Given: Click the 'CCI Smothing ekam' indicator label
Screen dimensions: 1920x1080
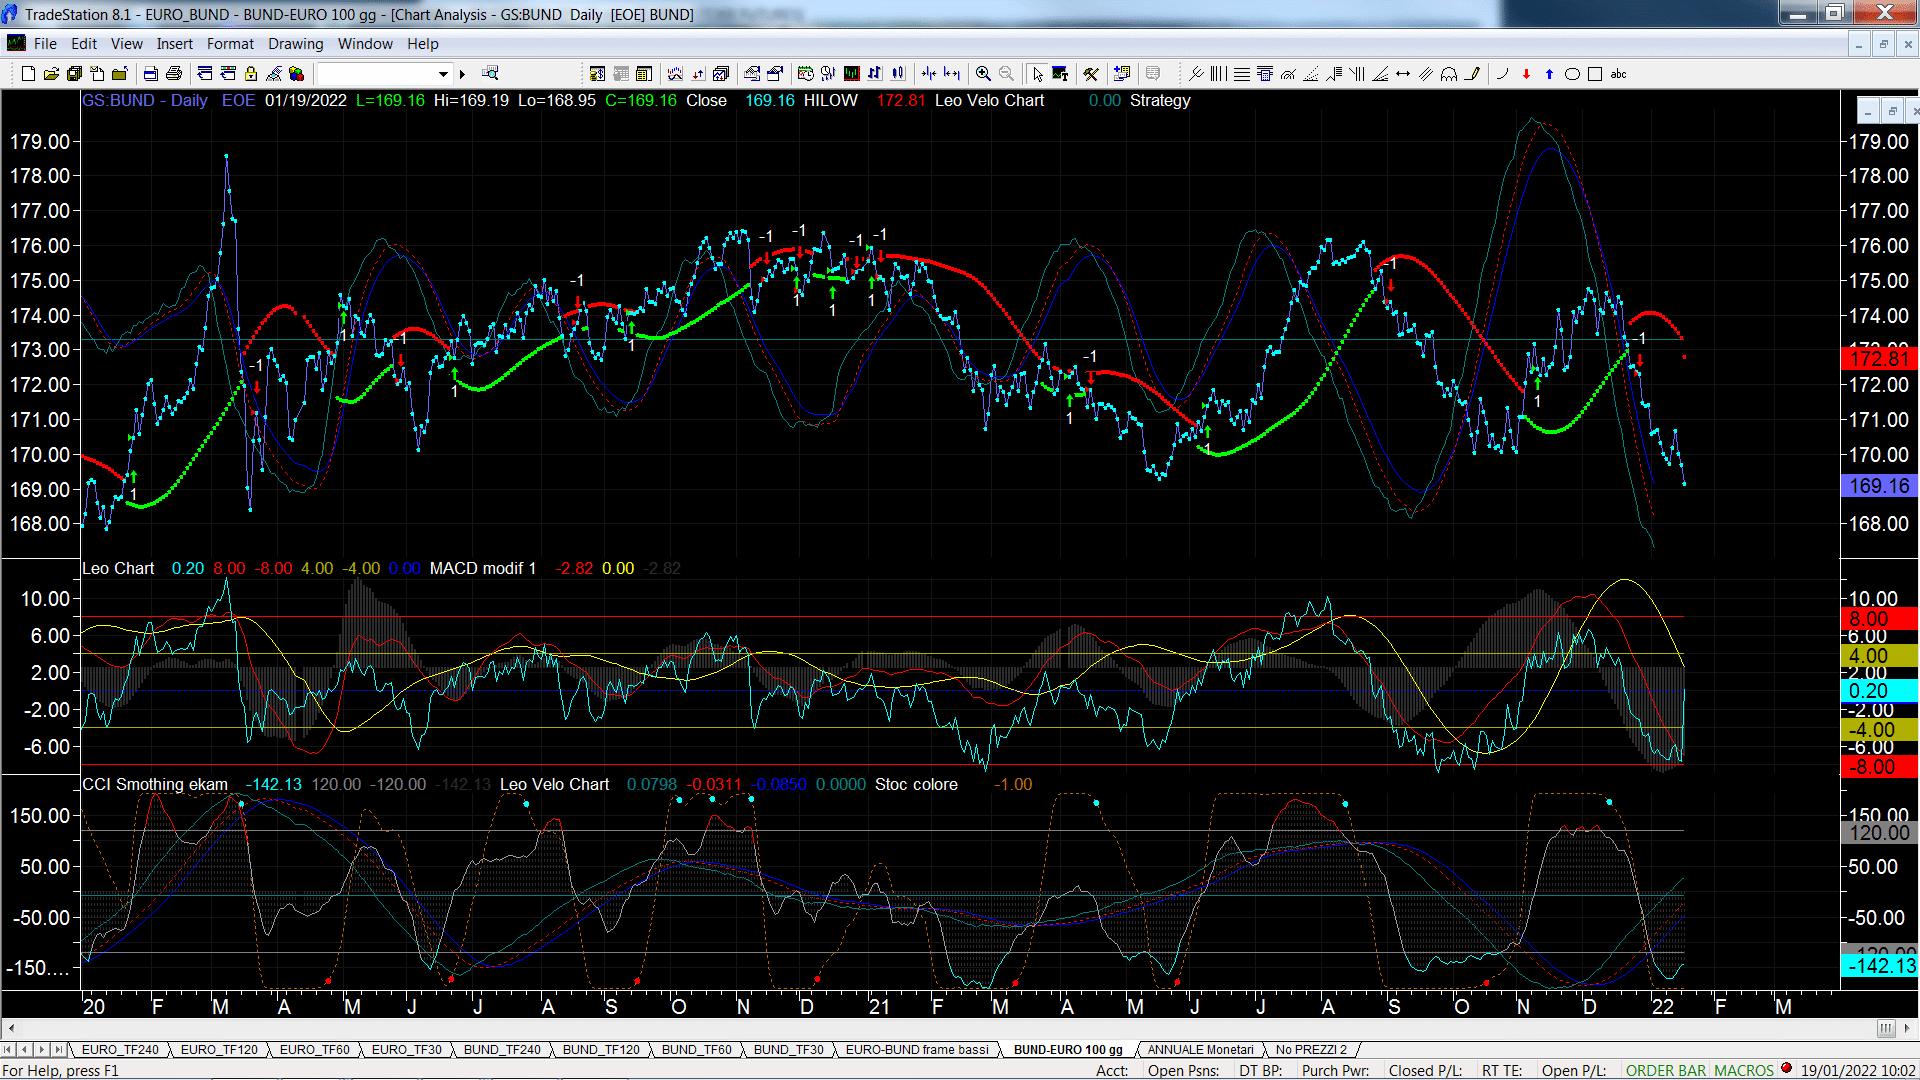Looking at the screenshot, I should pos(155,784).
